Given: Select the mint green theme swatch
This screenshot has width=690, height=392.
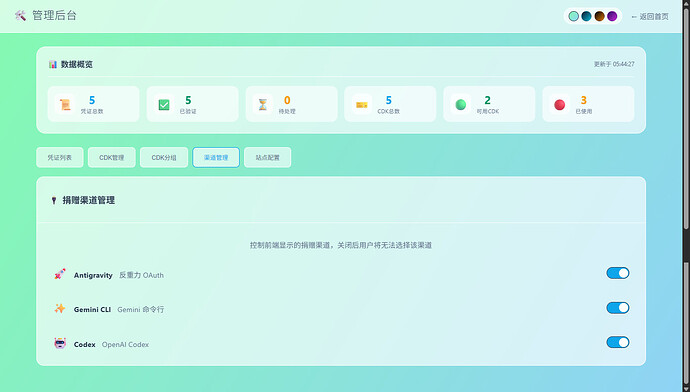Looking at the screenshot, I should tap(573, 16).
